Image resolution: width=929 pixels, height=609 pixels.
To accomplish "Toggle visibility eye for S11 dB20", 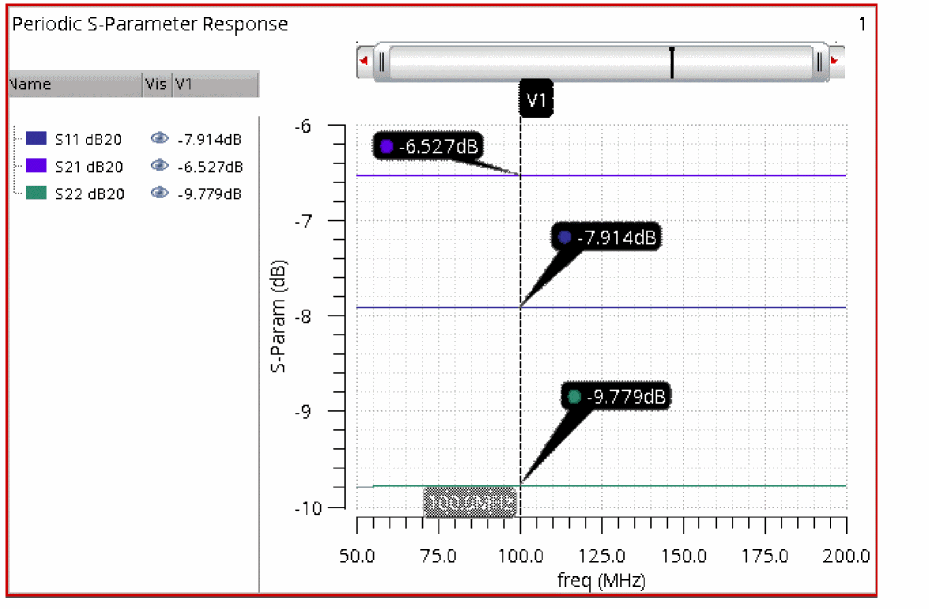I will (x=159, y=138).
